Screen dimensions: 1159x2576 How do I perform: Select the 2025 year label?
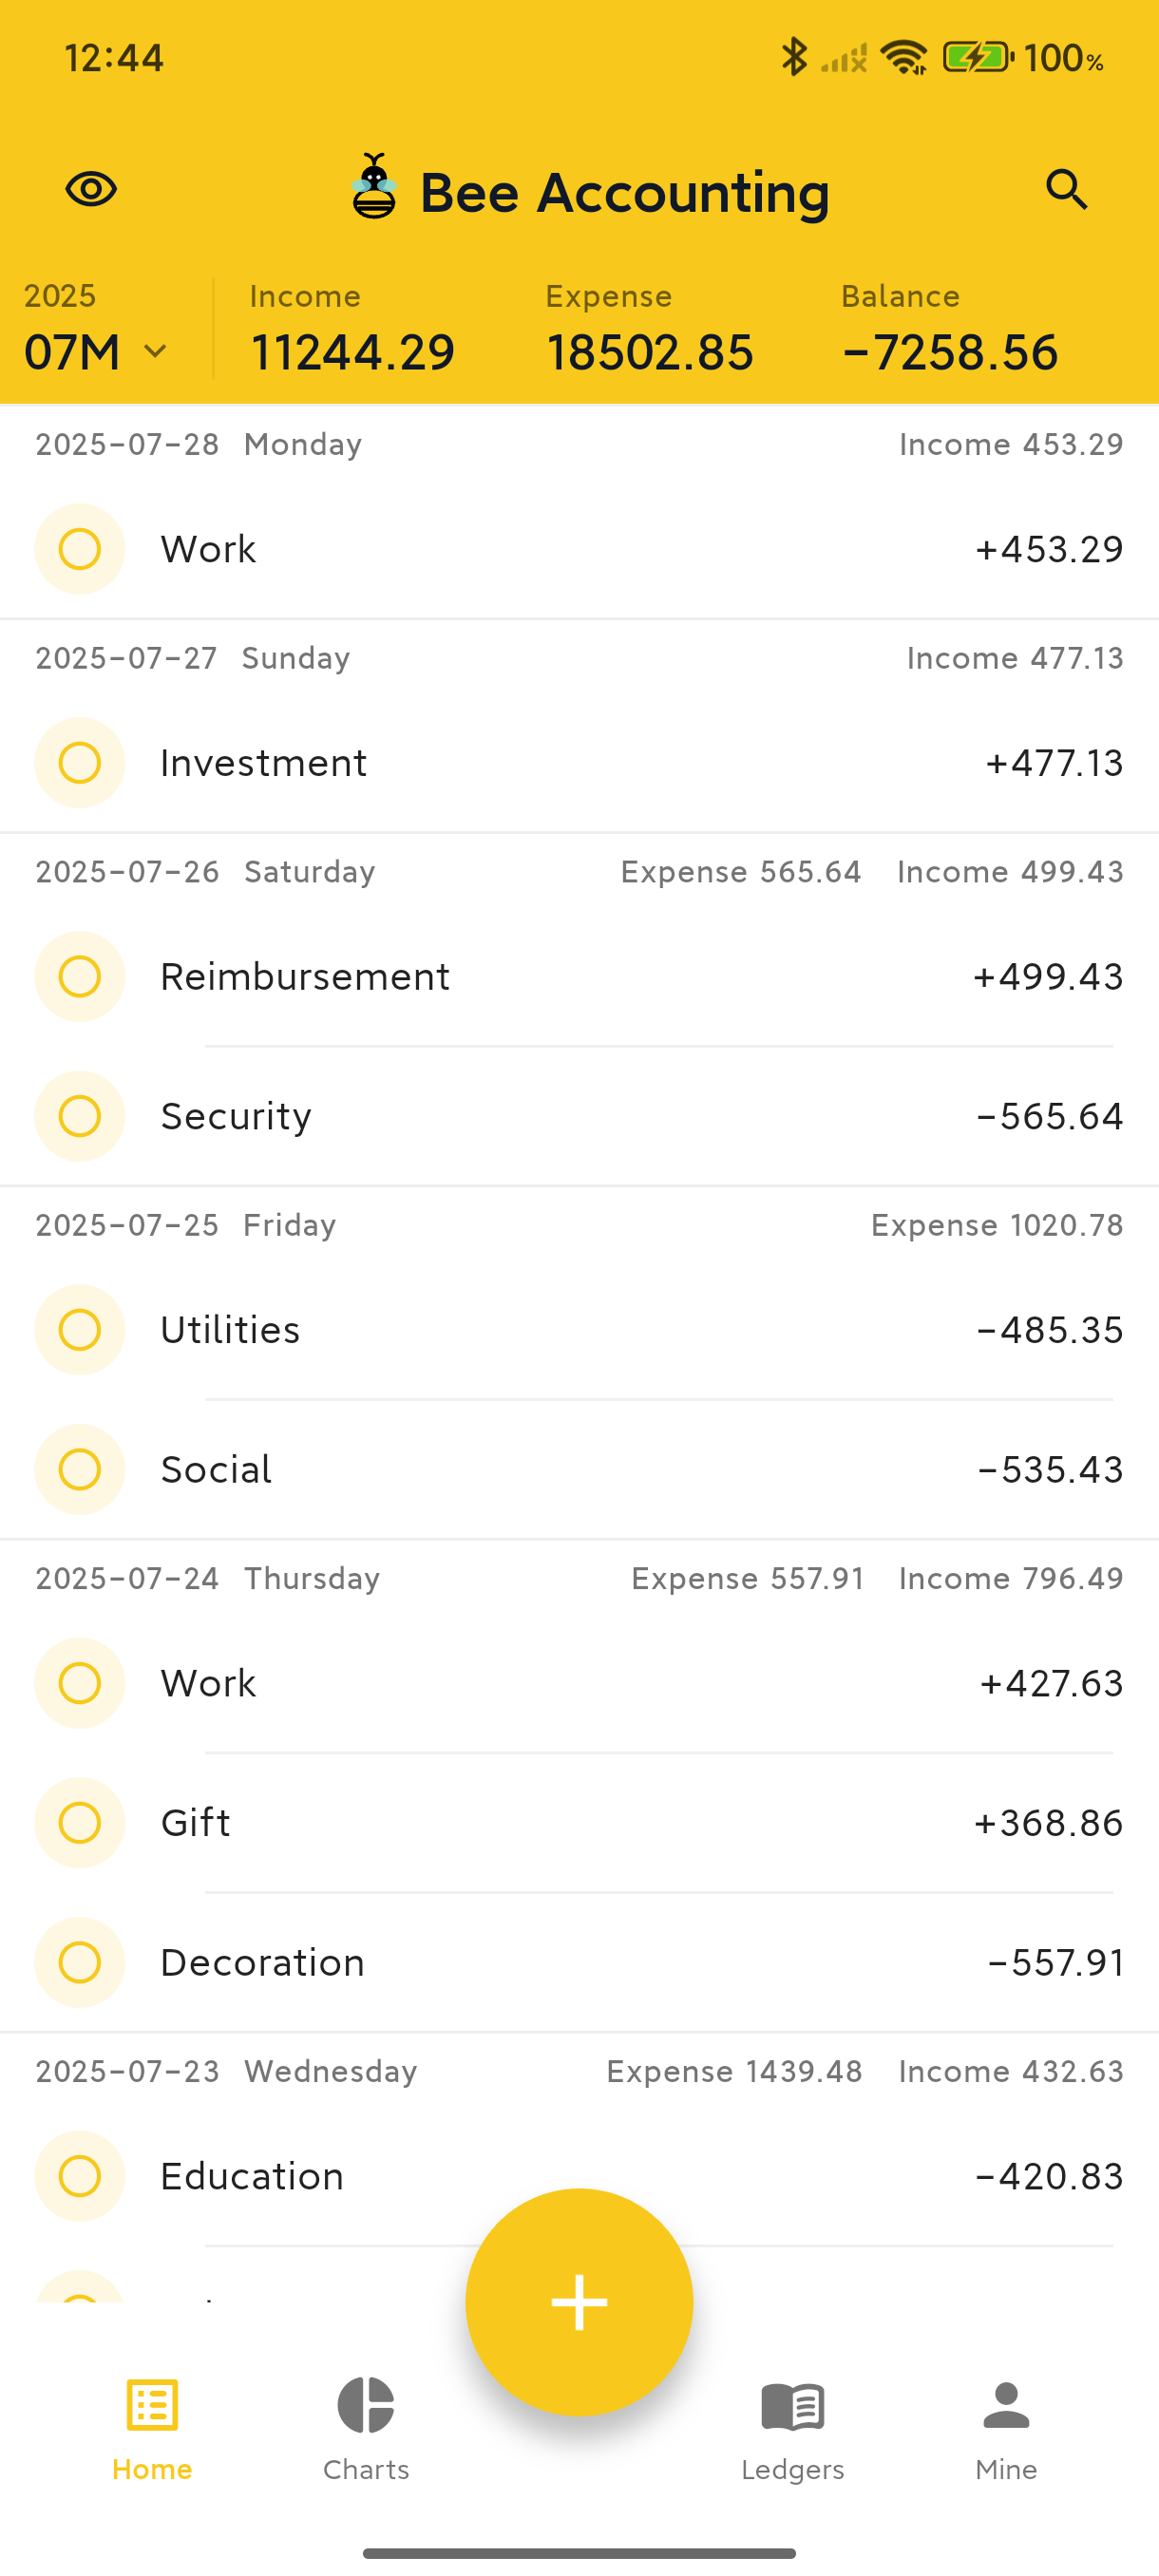(60, 296)
